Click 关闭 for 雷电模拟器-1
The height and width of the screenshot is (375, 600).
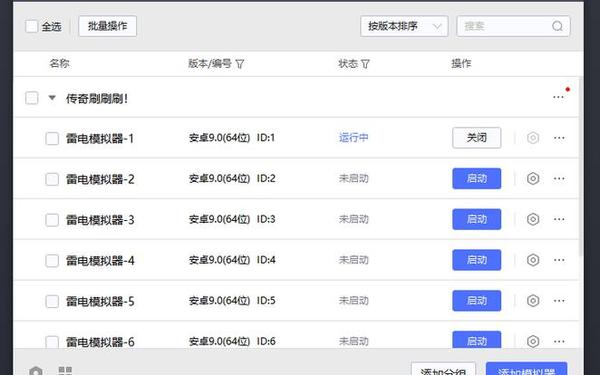476,138
